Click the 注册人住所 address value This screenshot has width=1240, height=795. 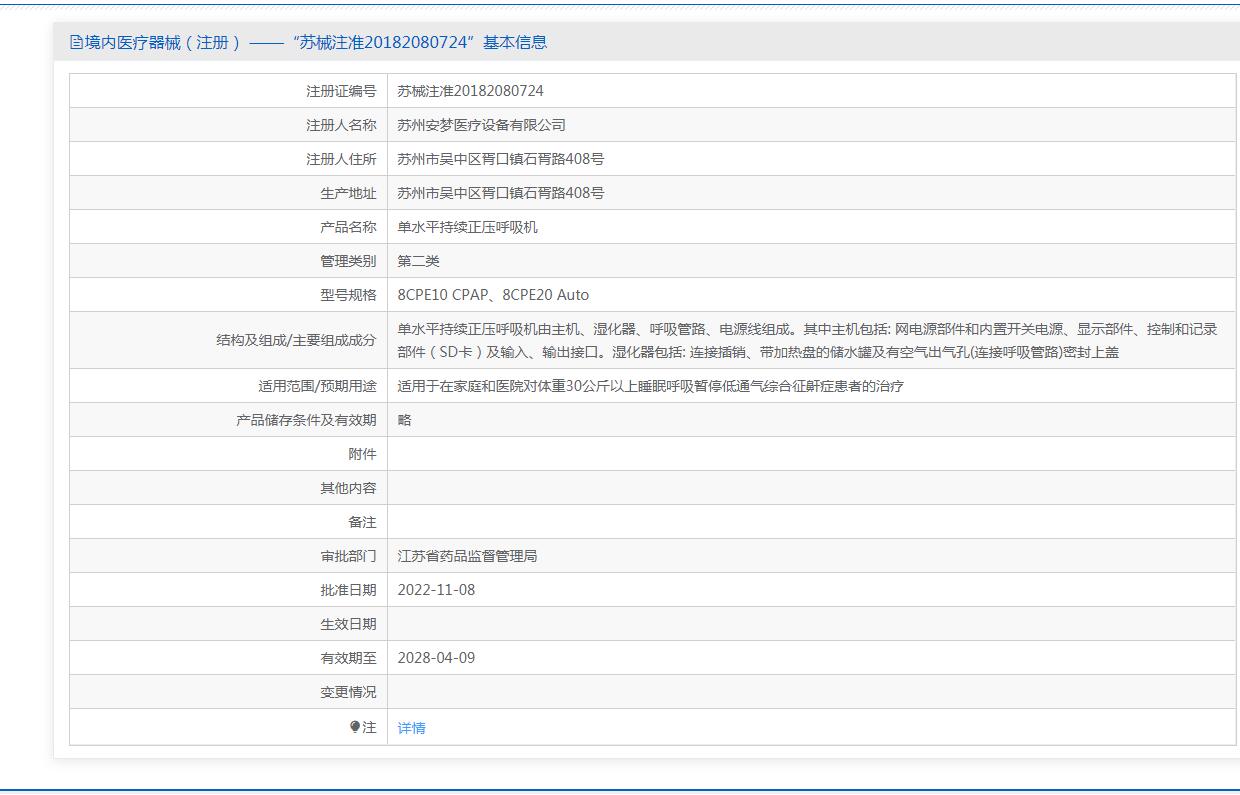[x=500, y=159]
